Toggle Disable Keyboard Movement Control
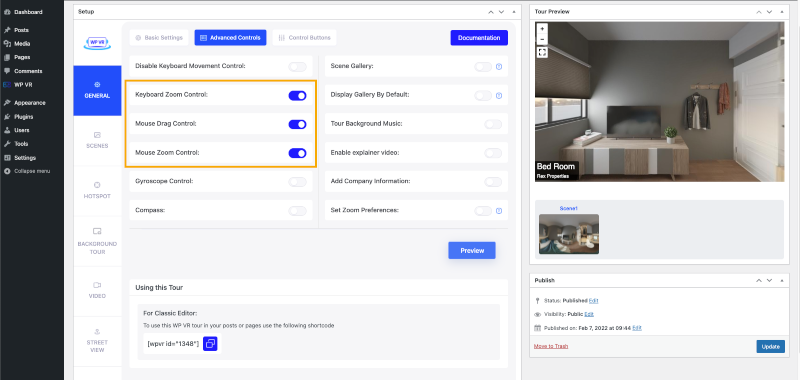800x380 pixels. 297,66
